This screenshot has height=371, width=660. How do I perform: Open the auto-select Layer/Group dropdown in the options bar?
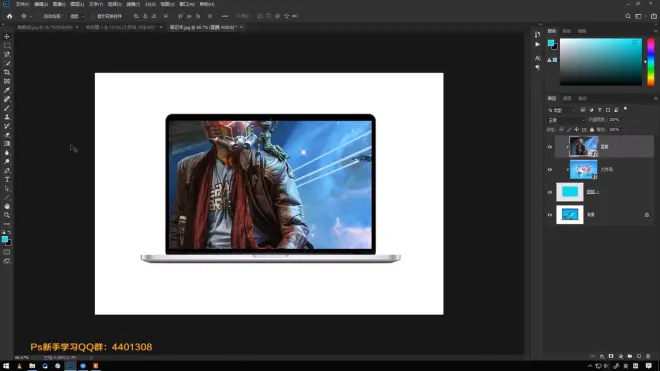tap(77, 16)
